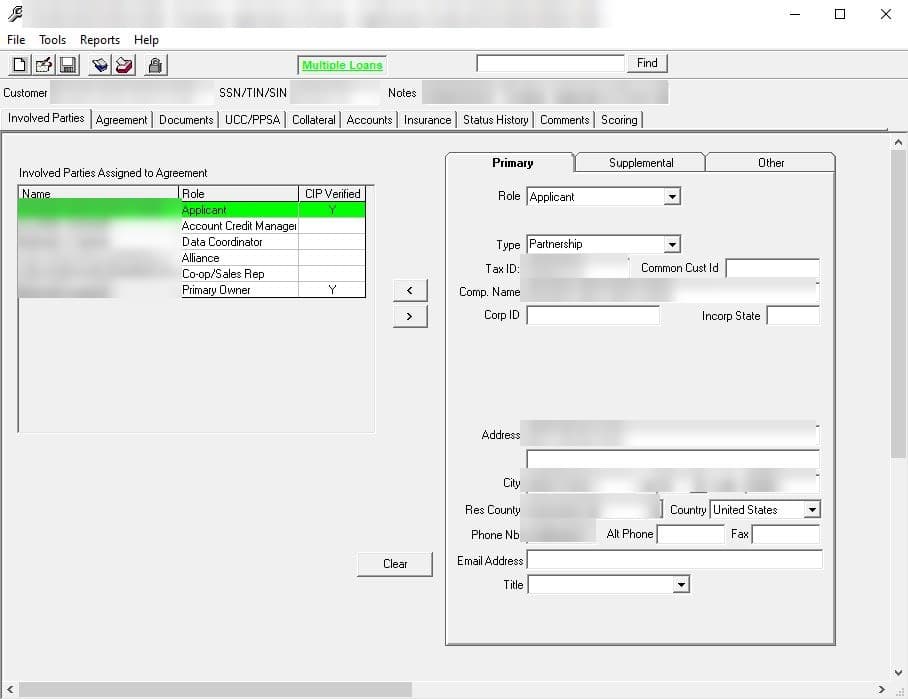Click the vertical scrollbar up arrow

pyautogui.click(x=898, y=142)
